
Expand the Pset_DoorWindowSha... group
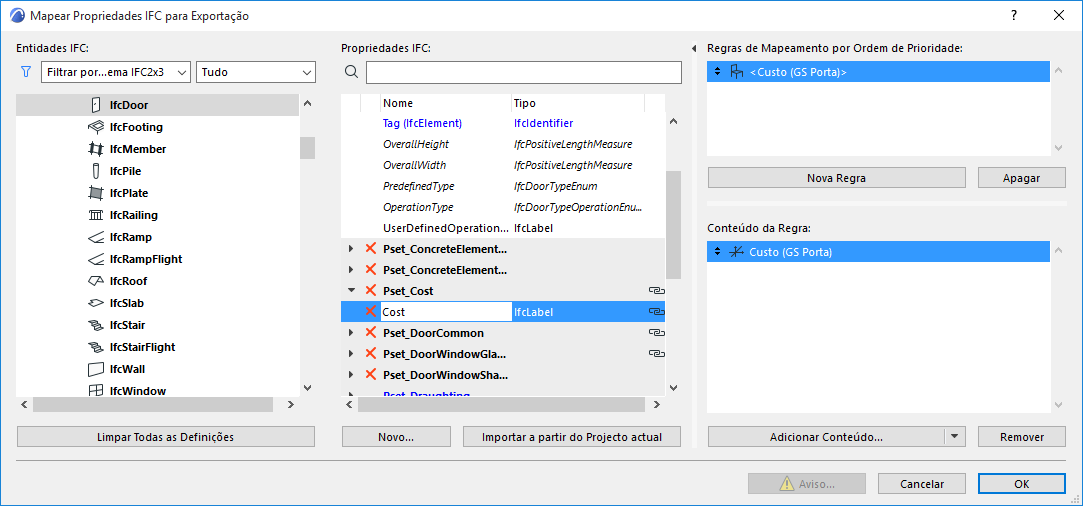click(x=351, y=375)
